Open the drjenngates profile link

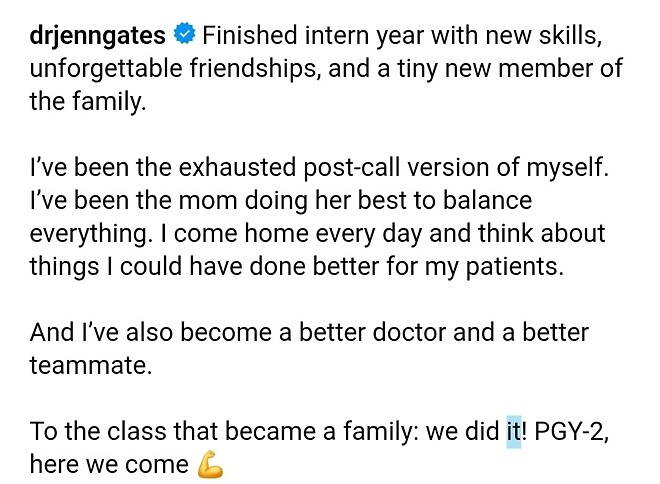click(x=97, y=37)
